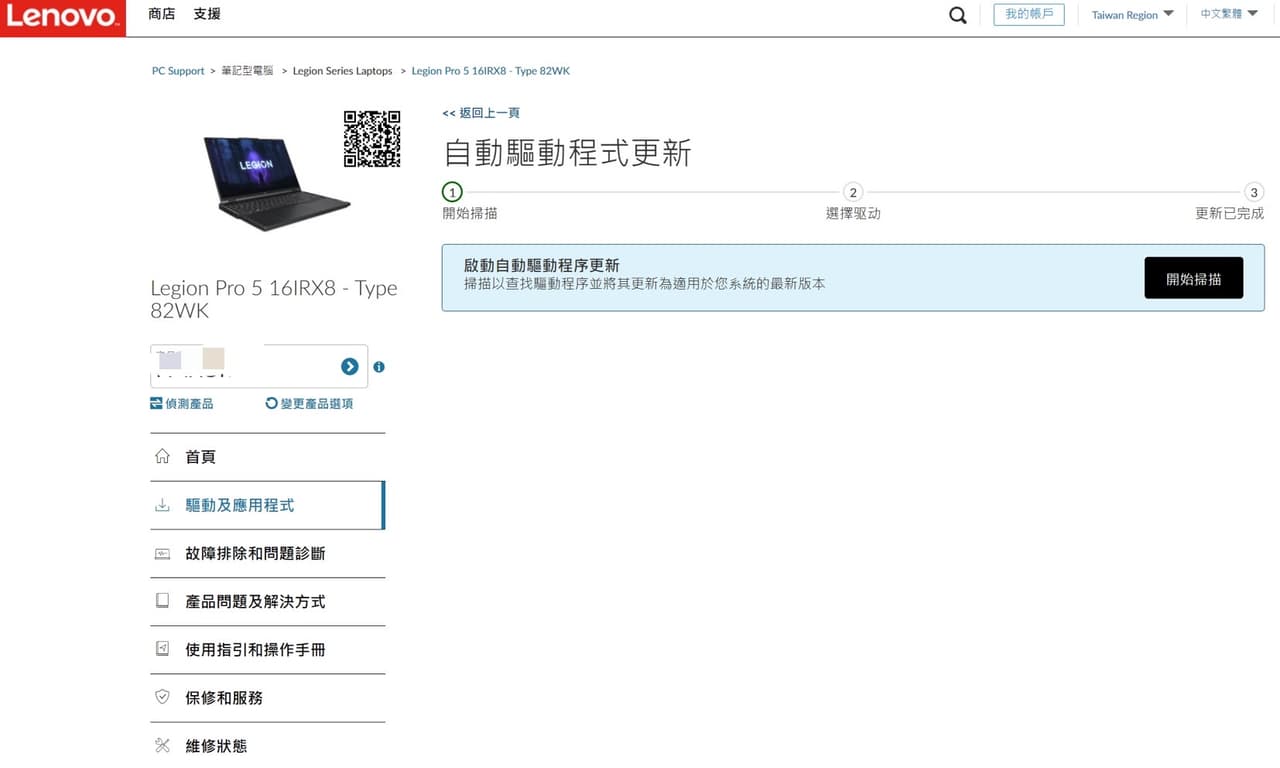
Task: Click 筆記型電腦 breadcrumb
Action: [x=247, y=71]
